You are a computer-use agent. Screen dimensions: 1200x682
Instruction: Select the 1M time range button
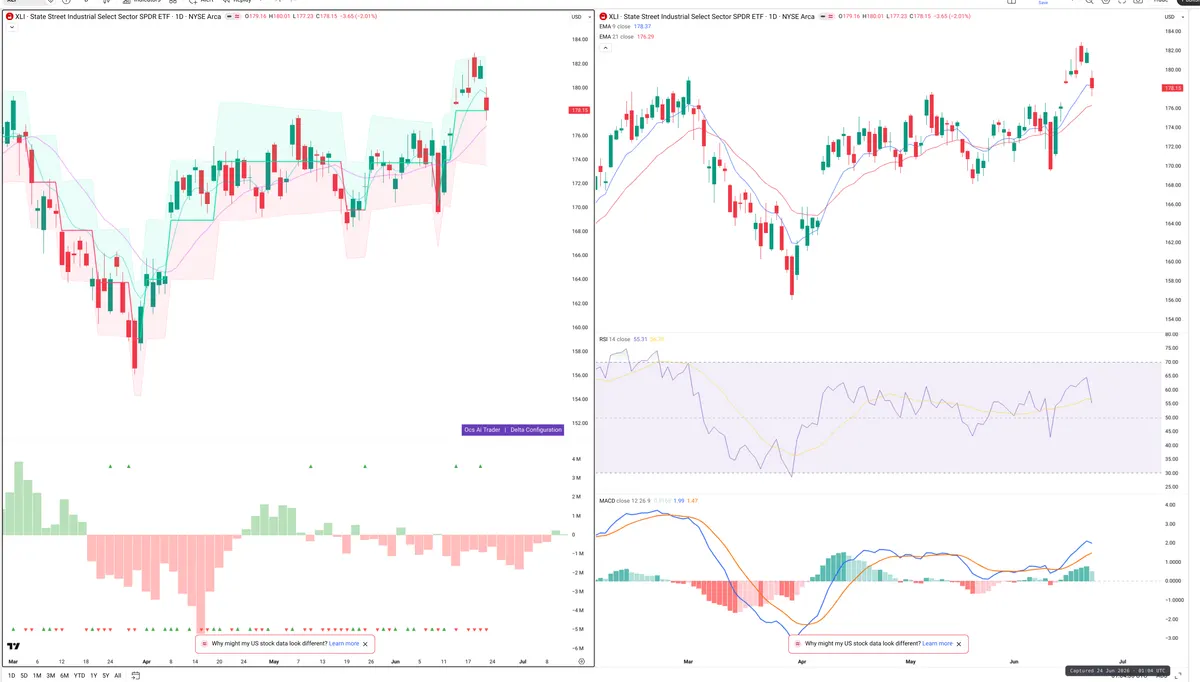click(x=37, y=676)
